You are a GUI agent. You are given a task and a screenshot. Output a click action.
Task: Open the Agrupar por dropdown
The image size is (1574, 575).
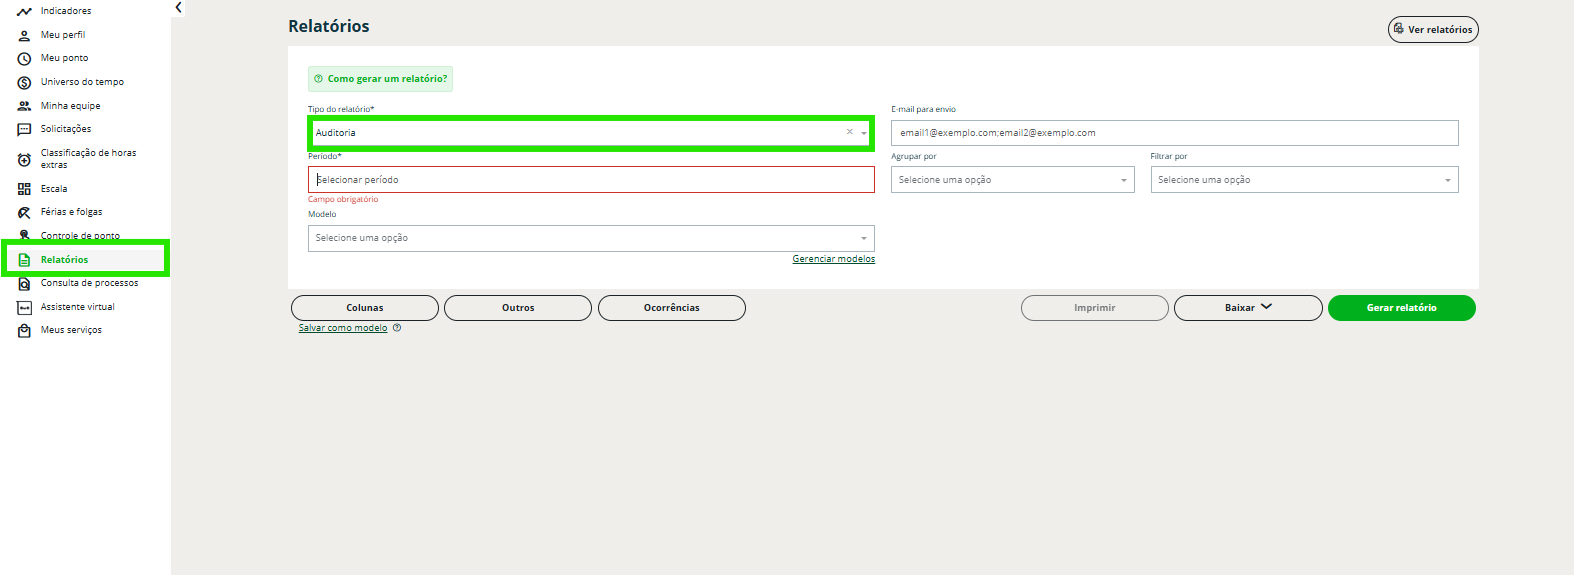(1012, 180)
